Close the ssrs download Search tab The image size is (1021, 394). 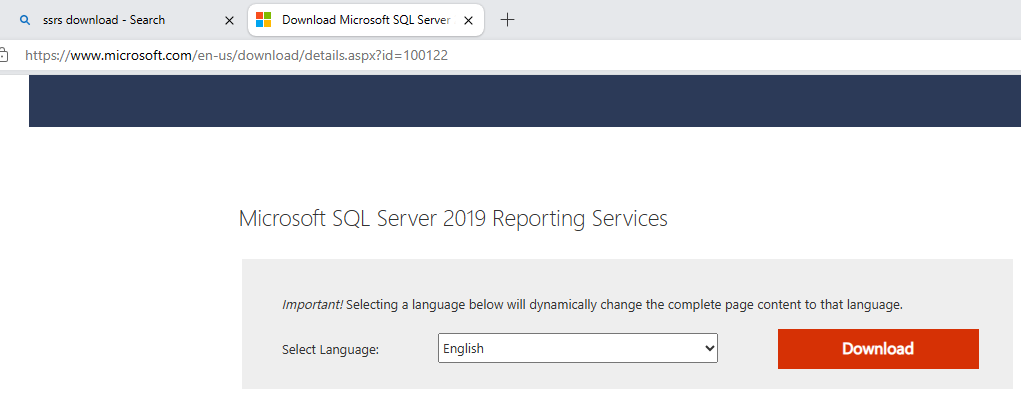[229, 20]
